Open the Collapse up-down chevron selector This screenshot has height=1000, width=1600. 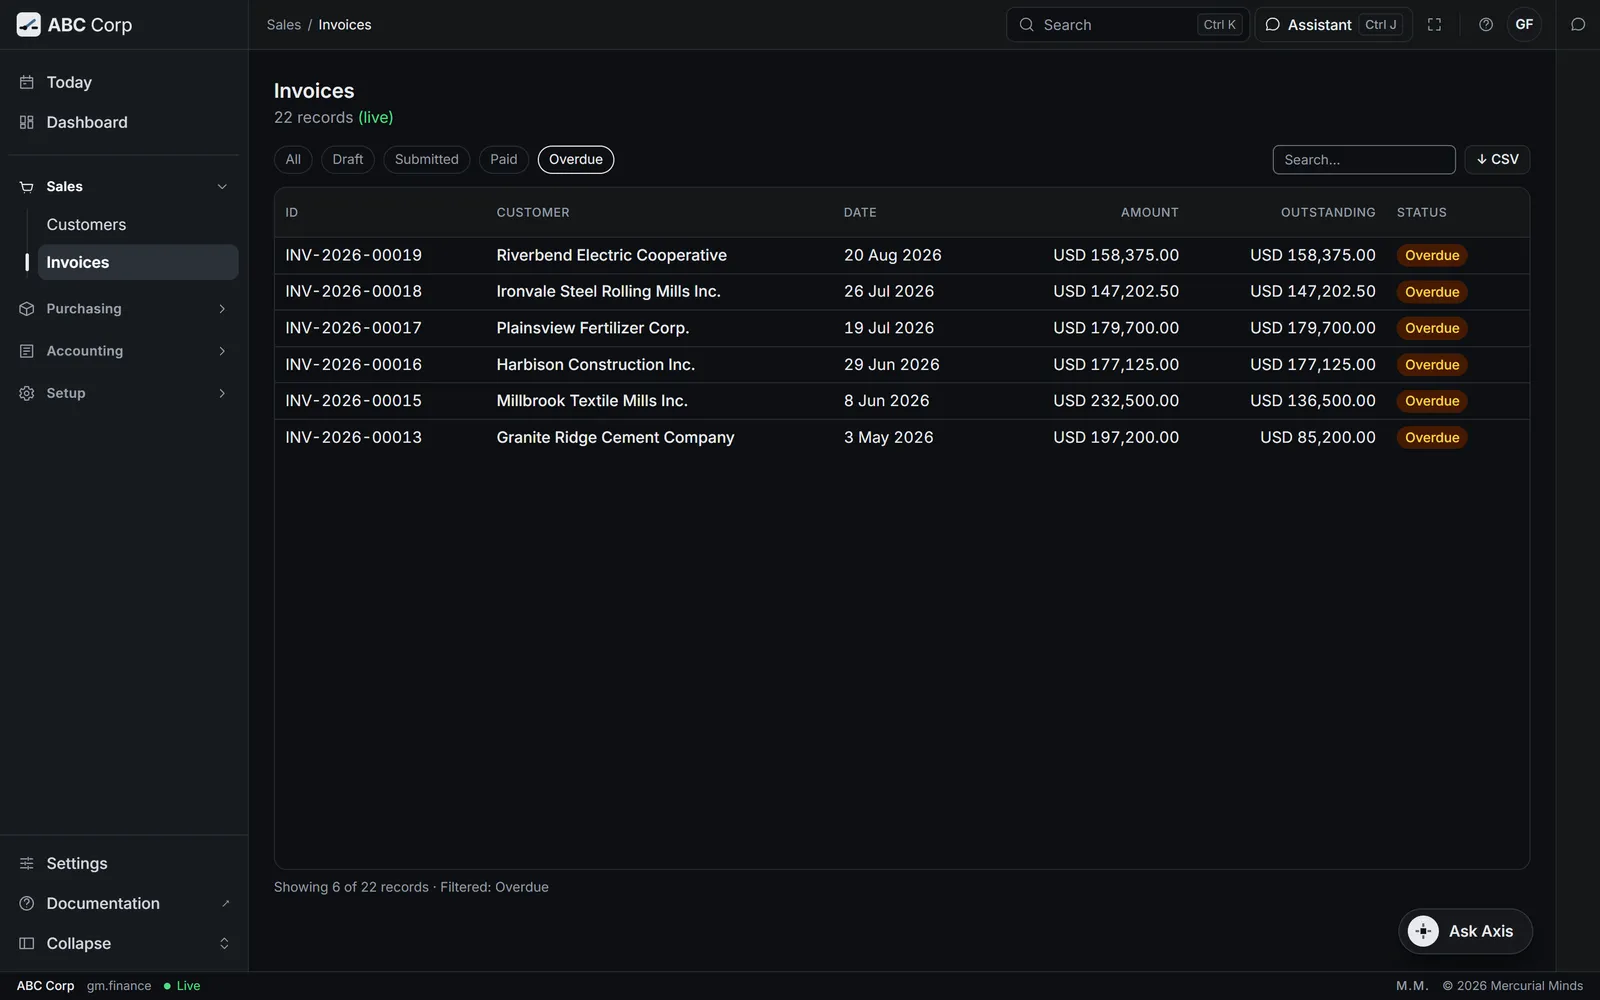pos(224,943)
